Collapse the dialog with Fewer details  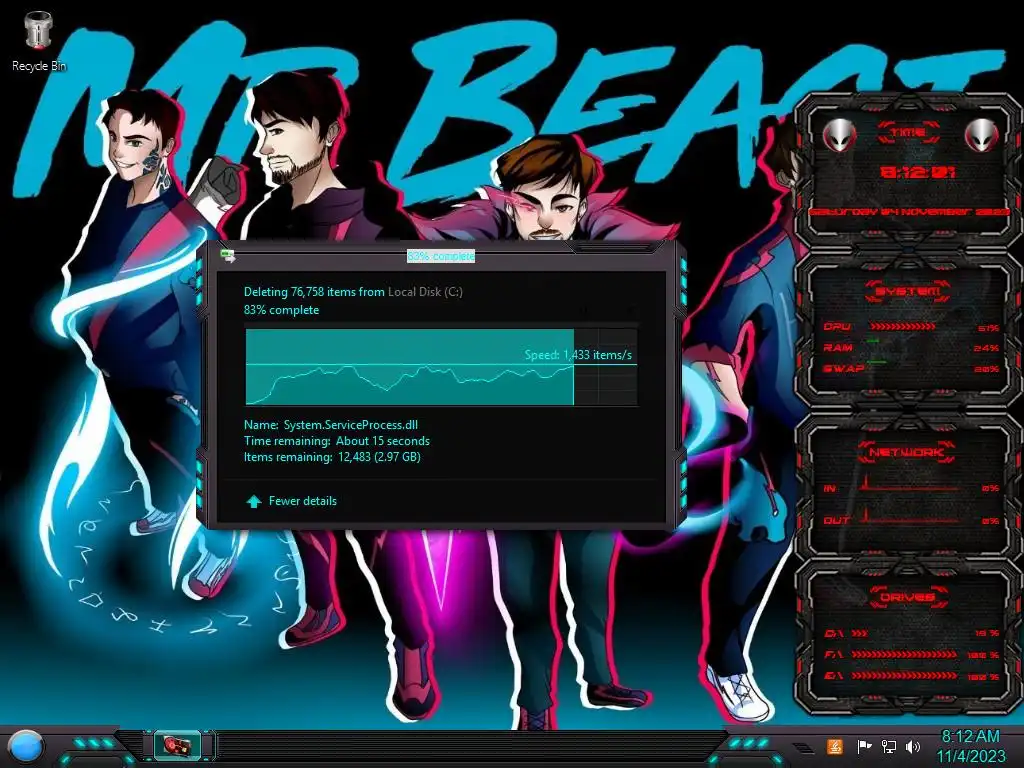click(291, 501)
